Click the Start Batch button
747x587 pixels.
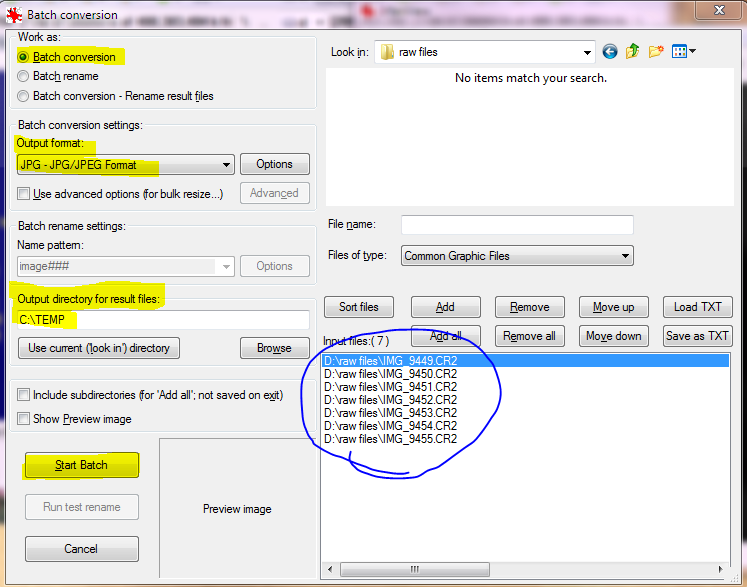[82, 465]
